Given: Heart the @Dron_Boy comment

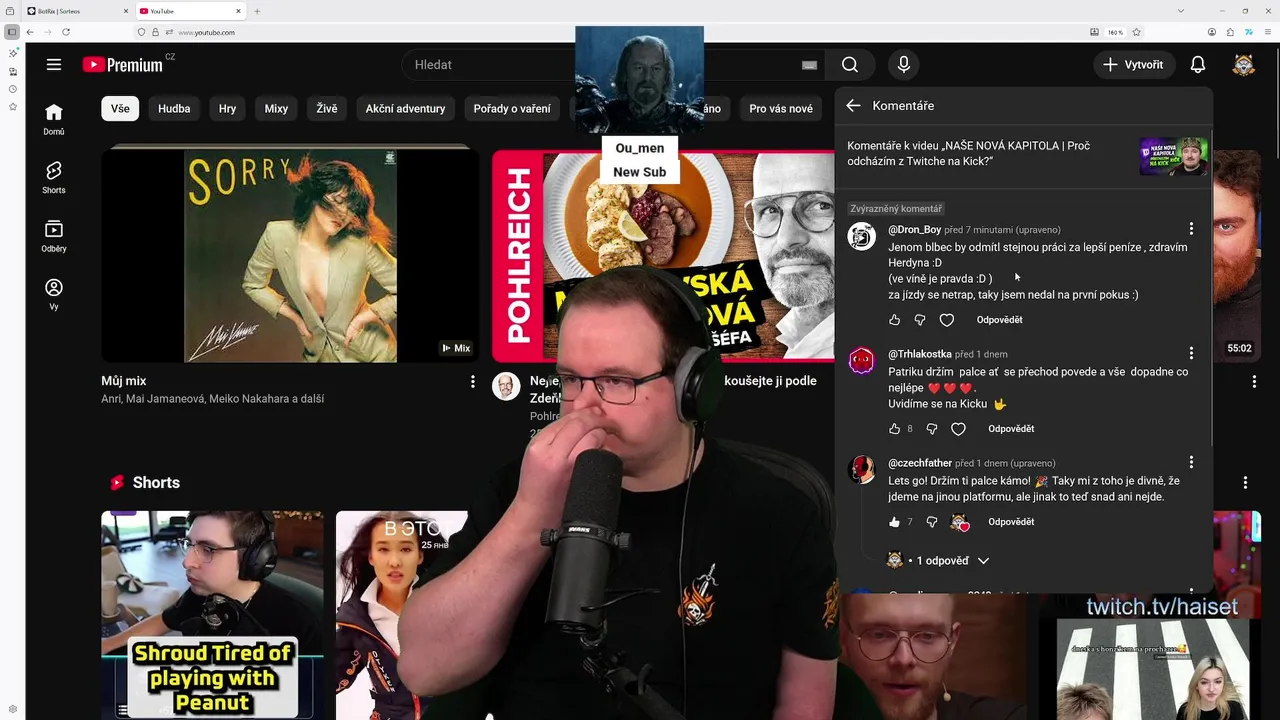Looking at the screenshot, I should click(x=947, y=320).
